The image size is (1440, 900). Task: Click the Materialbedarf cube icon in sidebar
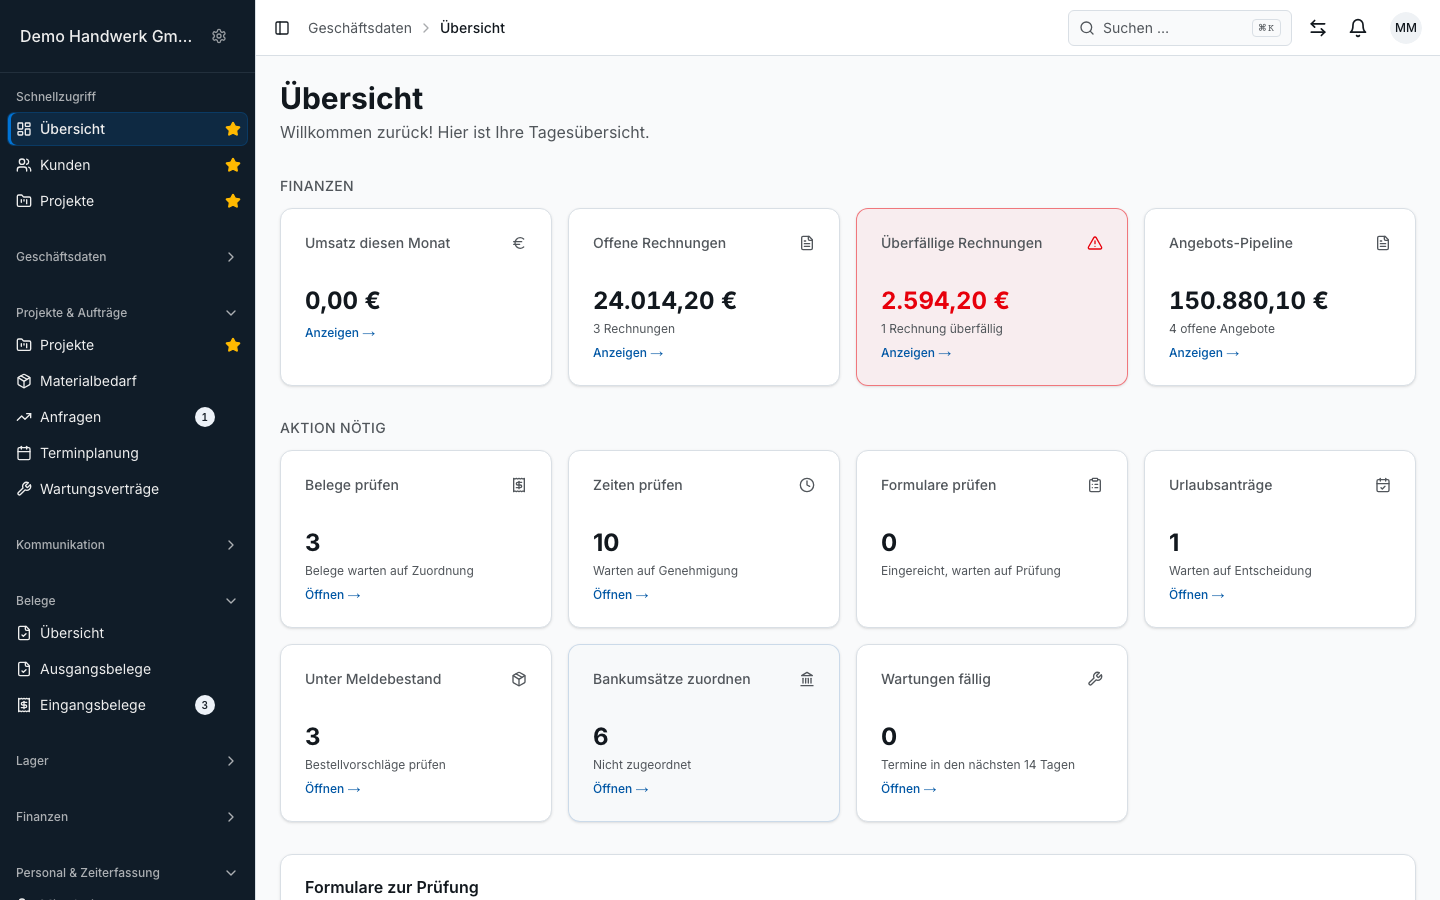tap(24, 381)
